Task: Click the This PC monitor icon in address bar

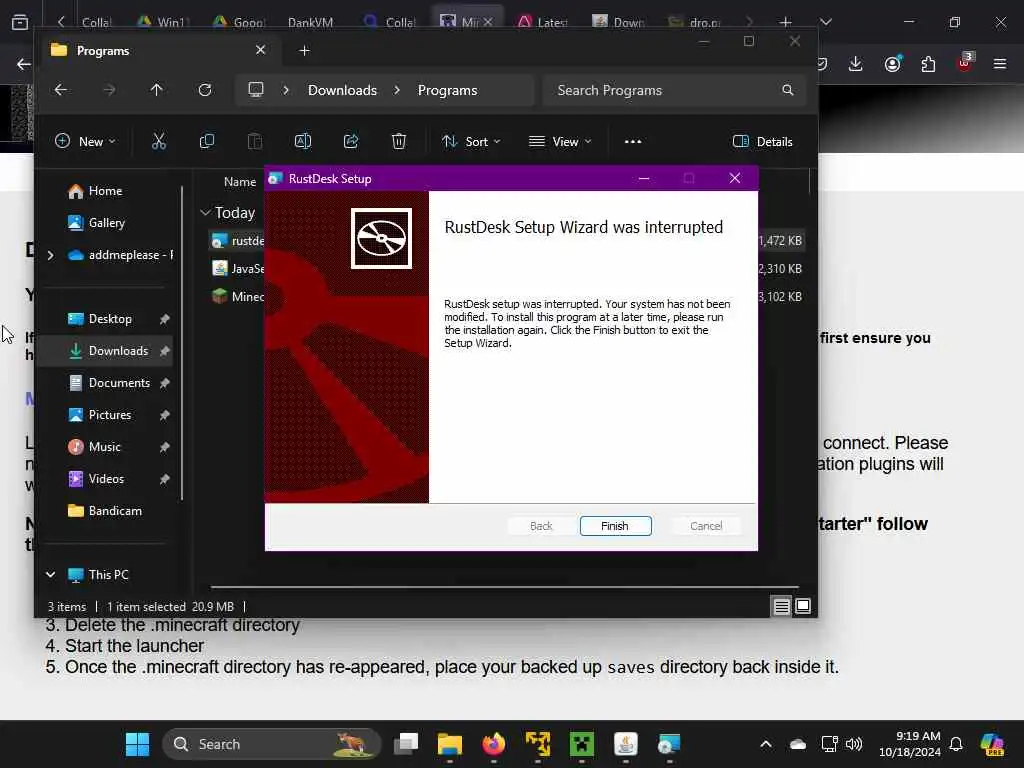Action: [256, 89]
